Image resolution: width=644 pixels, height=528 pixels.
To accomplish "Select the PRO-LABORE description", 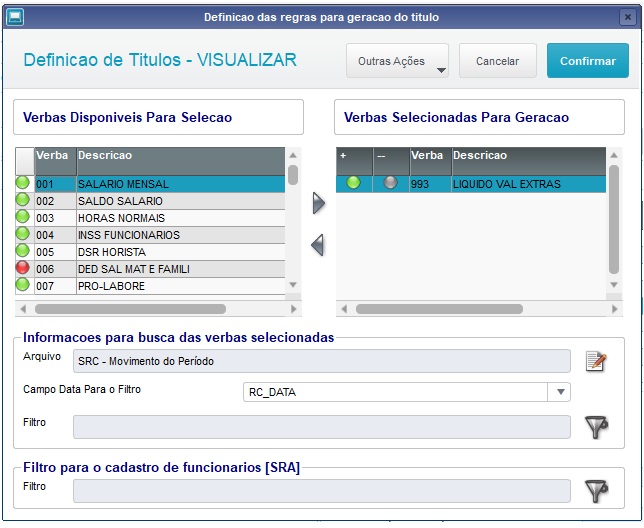I will [111, 286].
